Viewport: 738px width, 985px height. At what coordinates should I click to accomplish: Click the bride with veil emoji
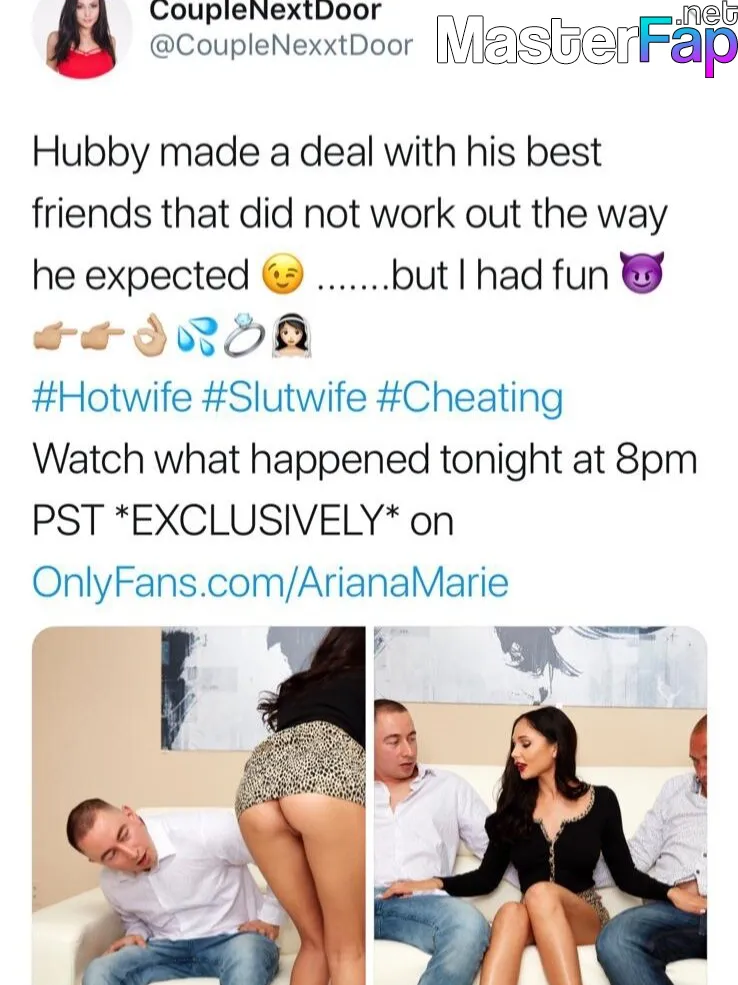291,340
